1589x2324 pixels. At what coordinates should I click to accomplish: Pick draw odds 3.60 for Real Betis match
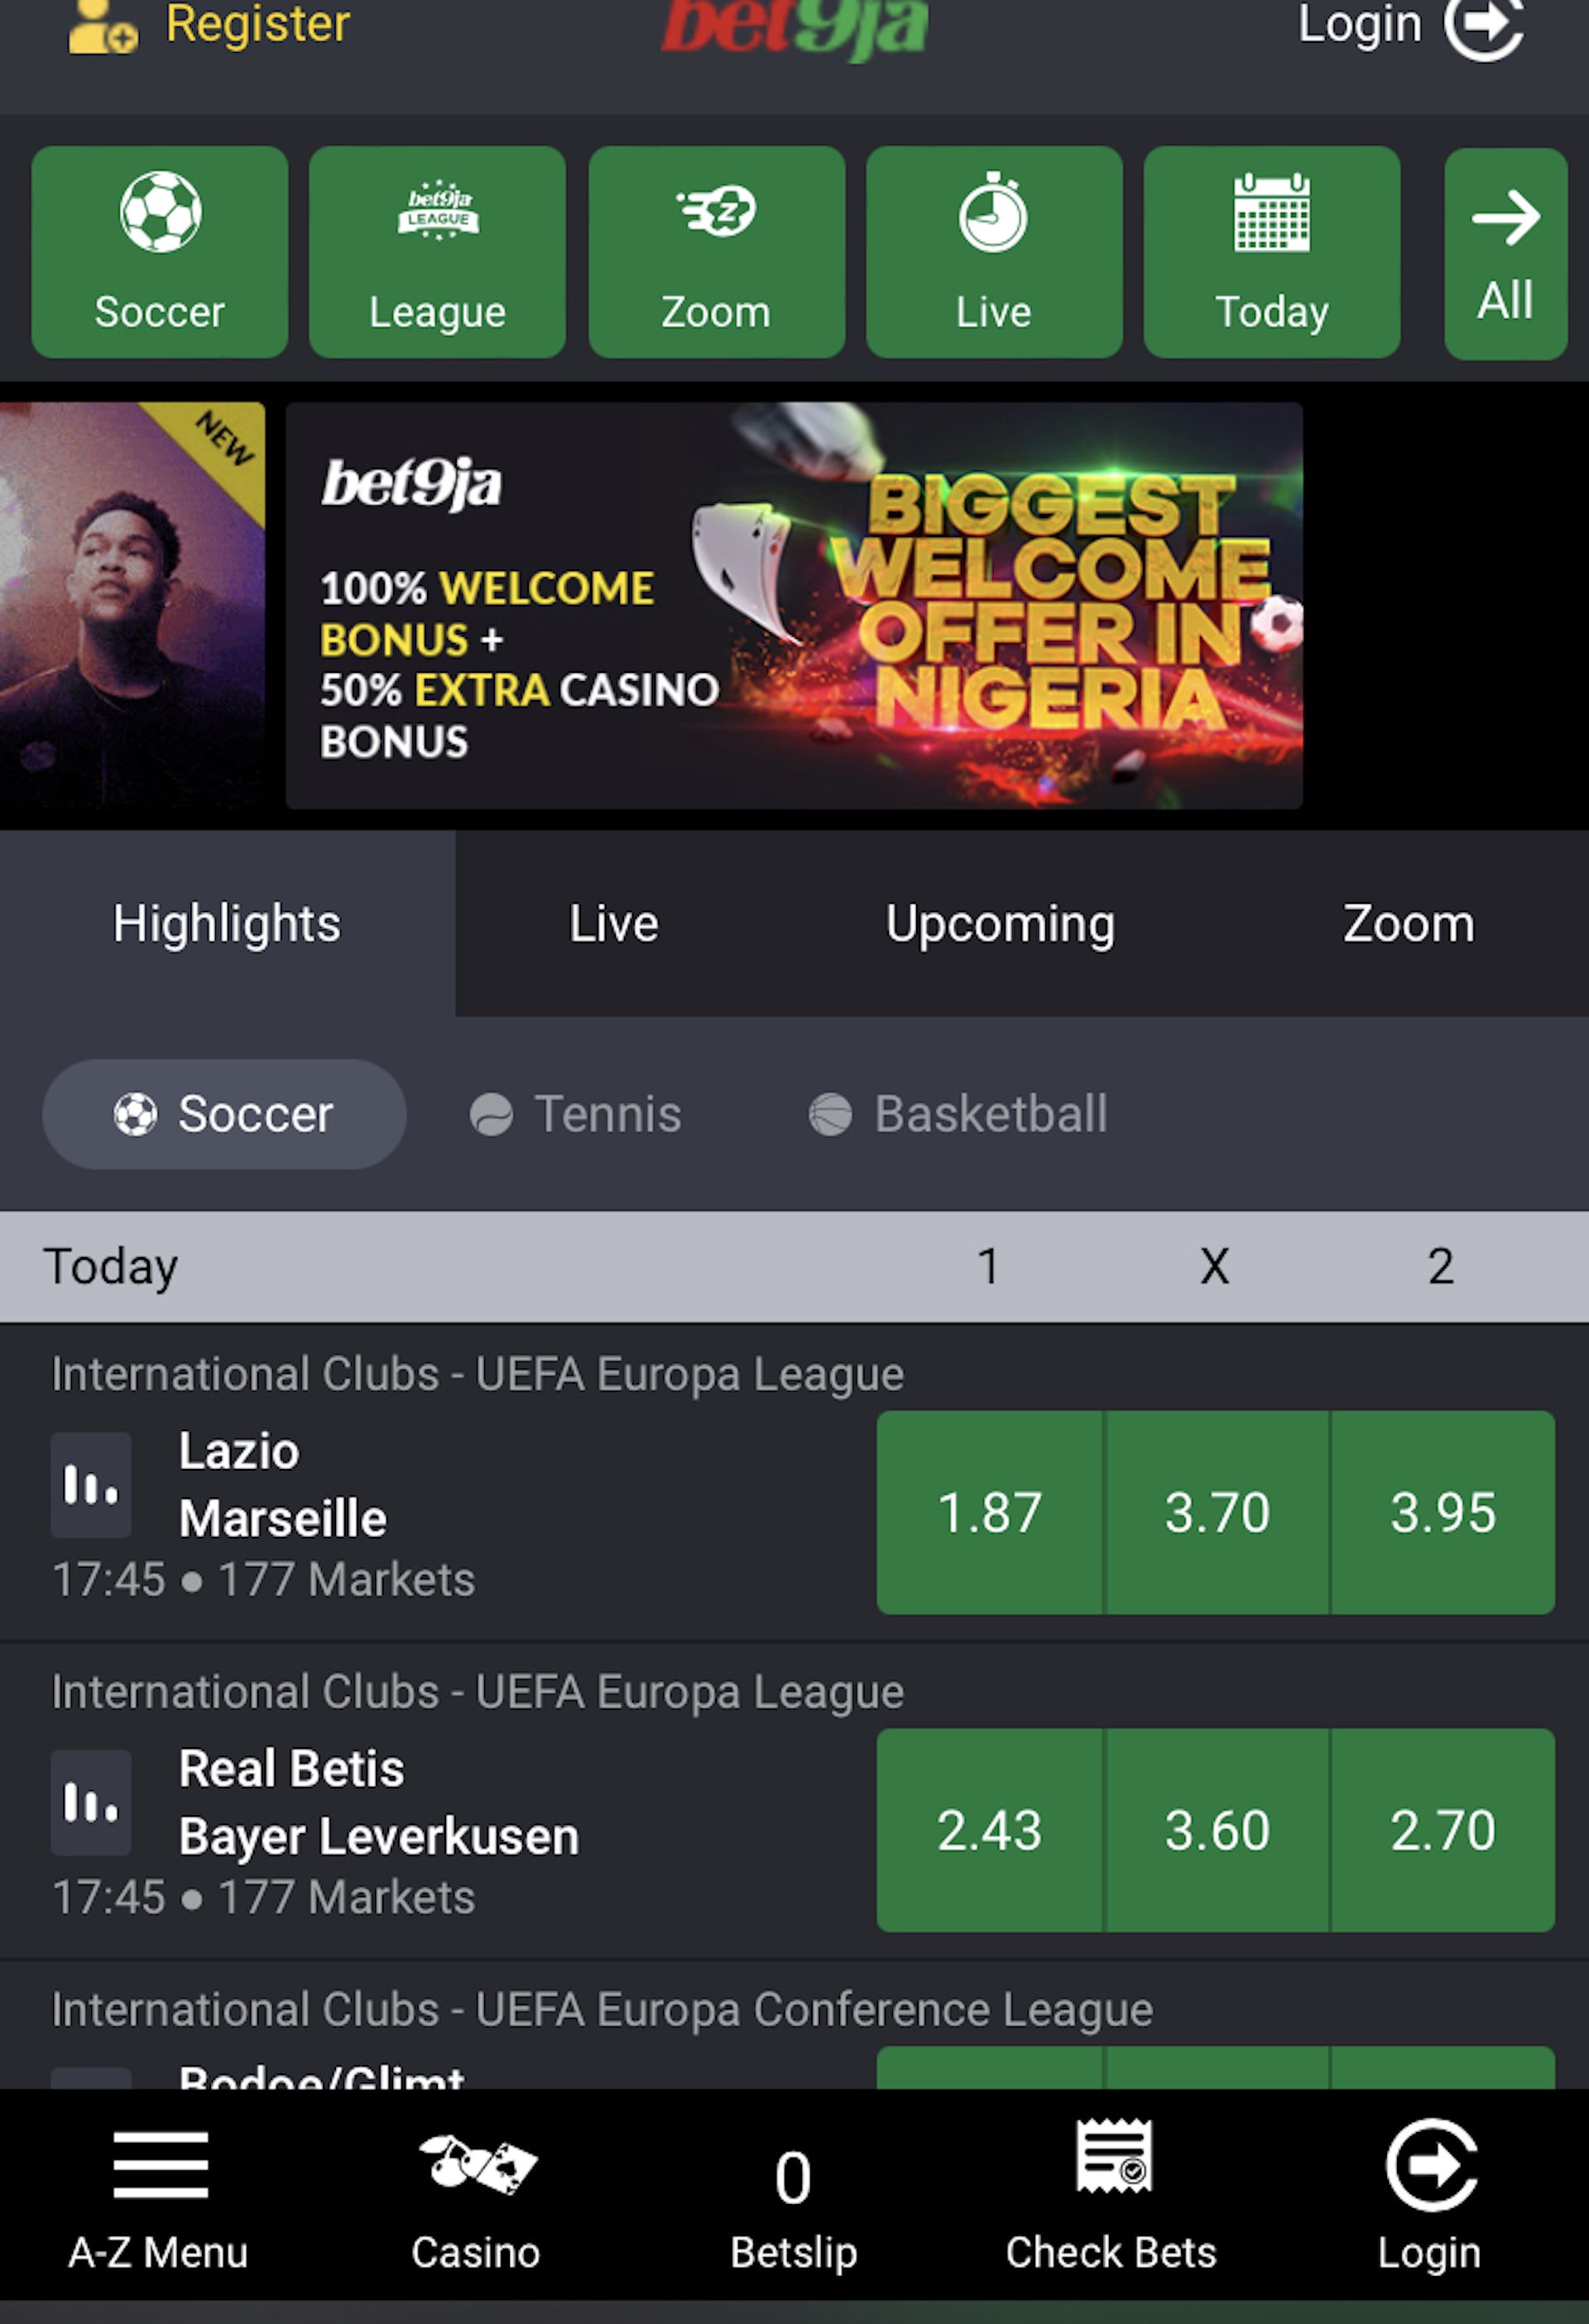point(1217,1830)
